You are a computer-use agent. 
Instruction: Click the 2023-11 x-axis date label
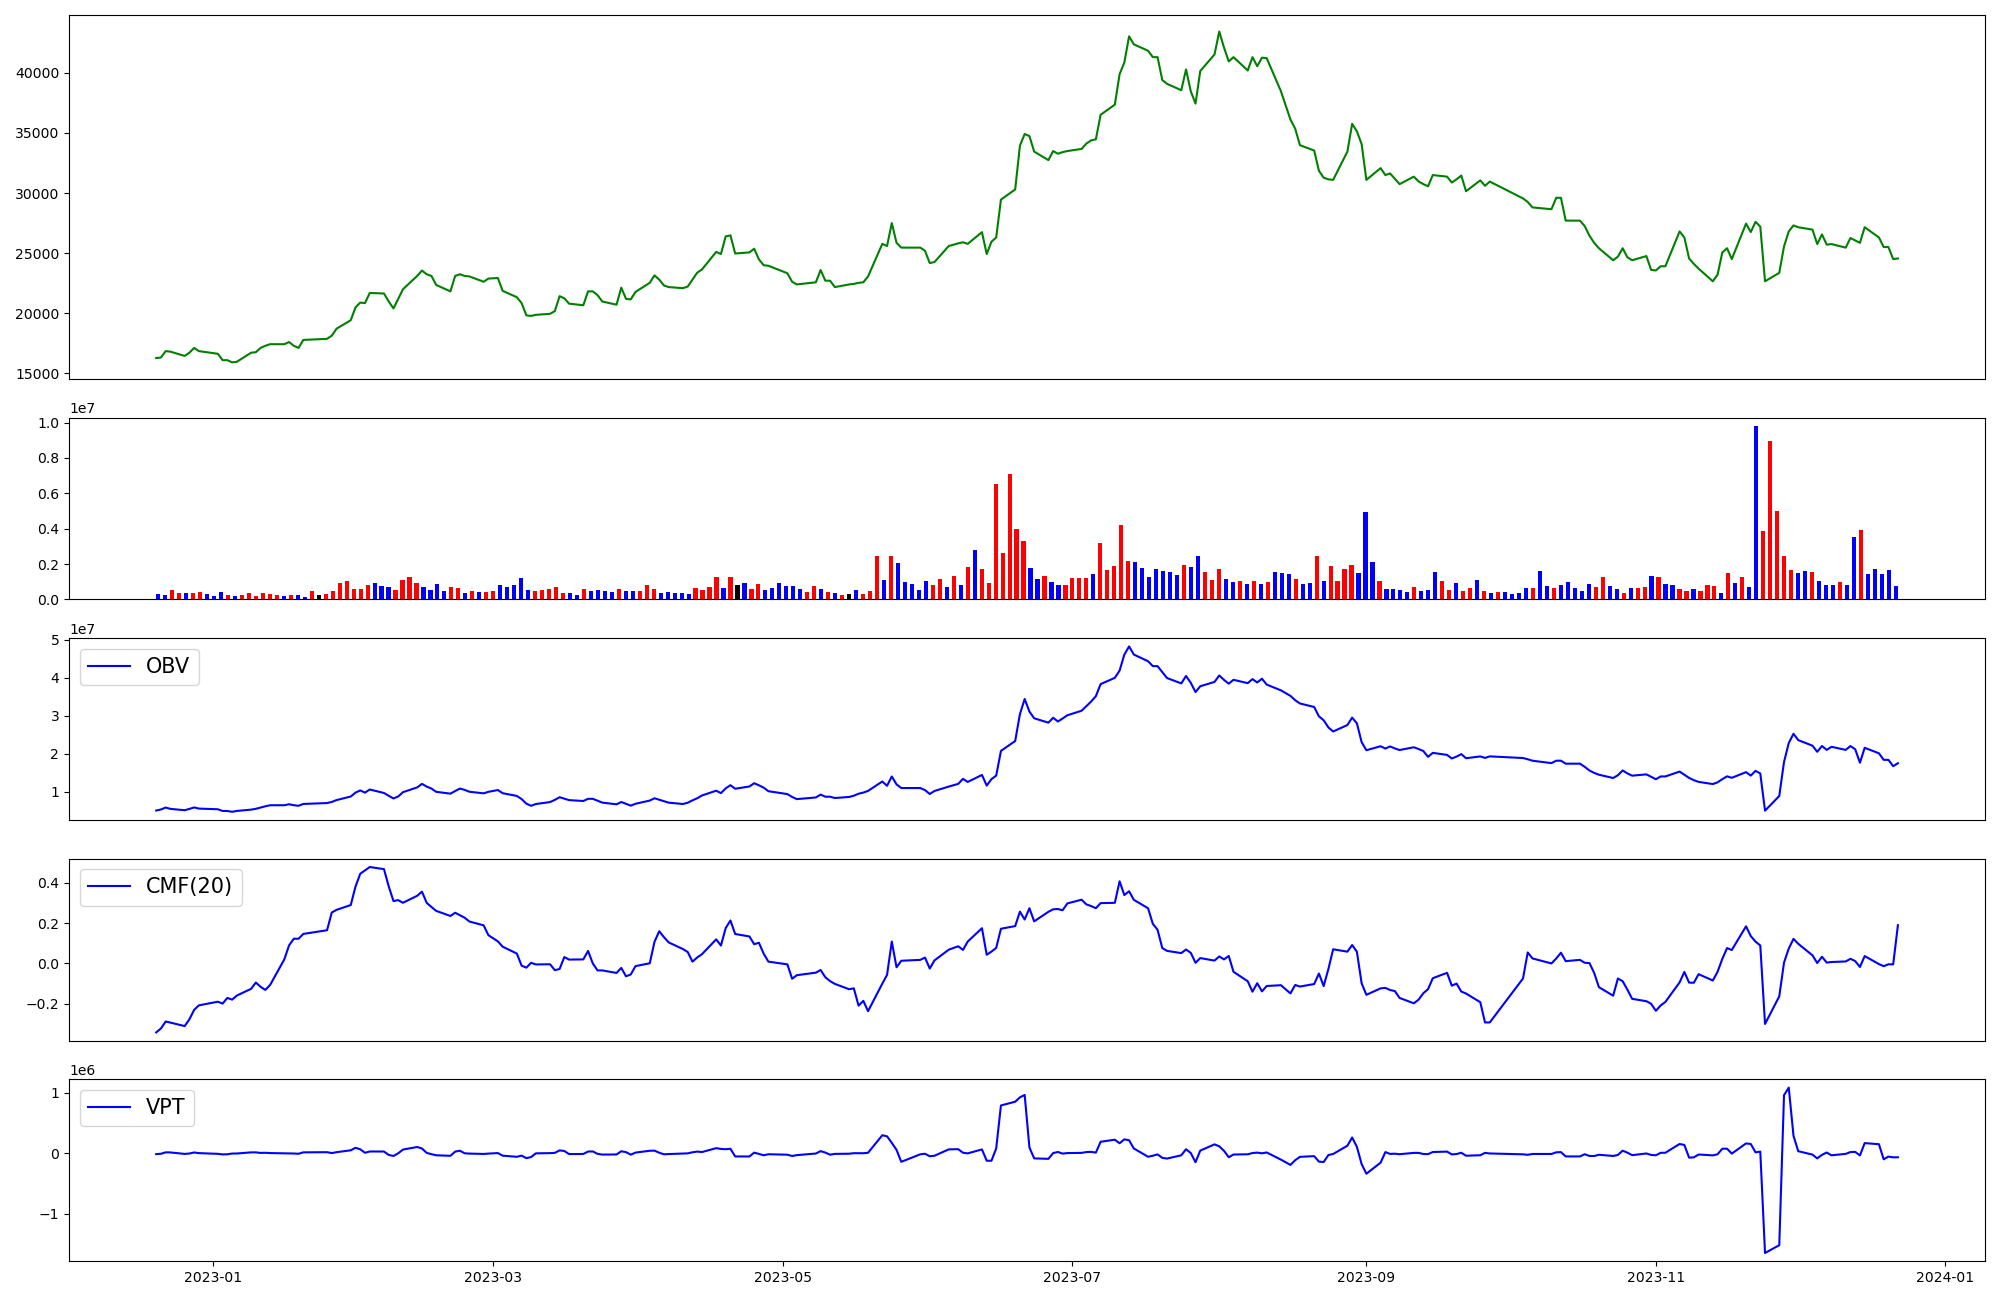(x=1656, y=1277)
